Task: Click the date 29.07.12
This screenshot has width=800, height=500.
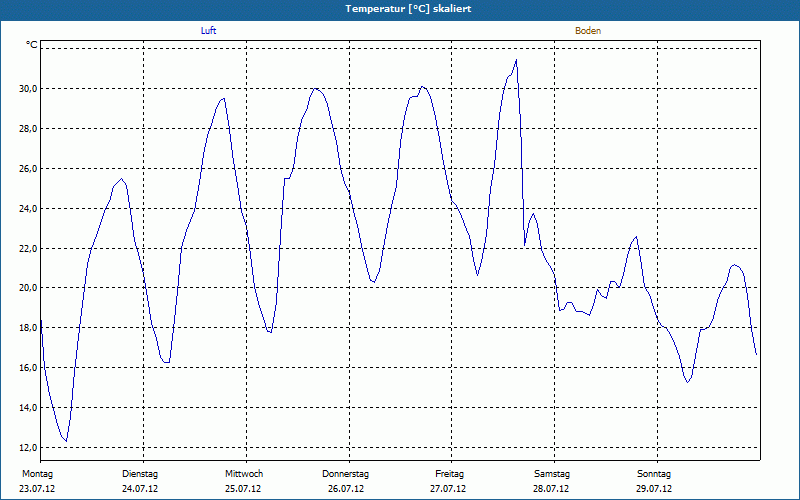Action: tap(654, 489)
